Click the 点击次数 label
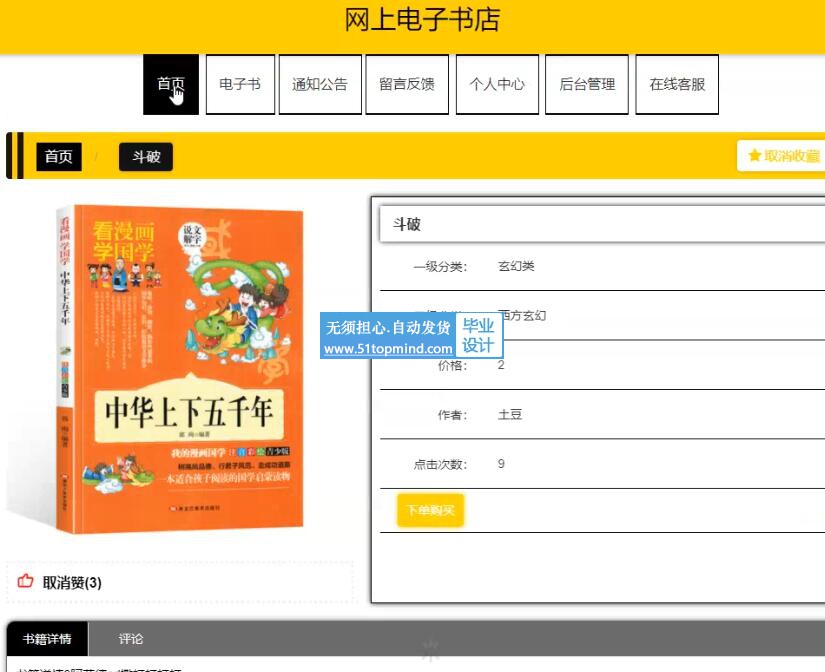Screen dimensions: 825x672 (440, 465)
